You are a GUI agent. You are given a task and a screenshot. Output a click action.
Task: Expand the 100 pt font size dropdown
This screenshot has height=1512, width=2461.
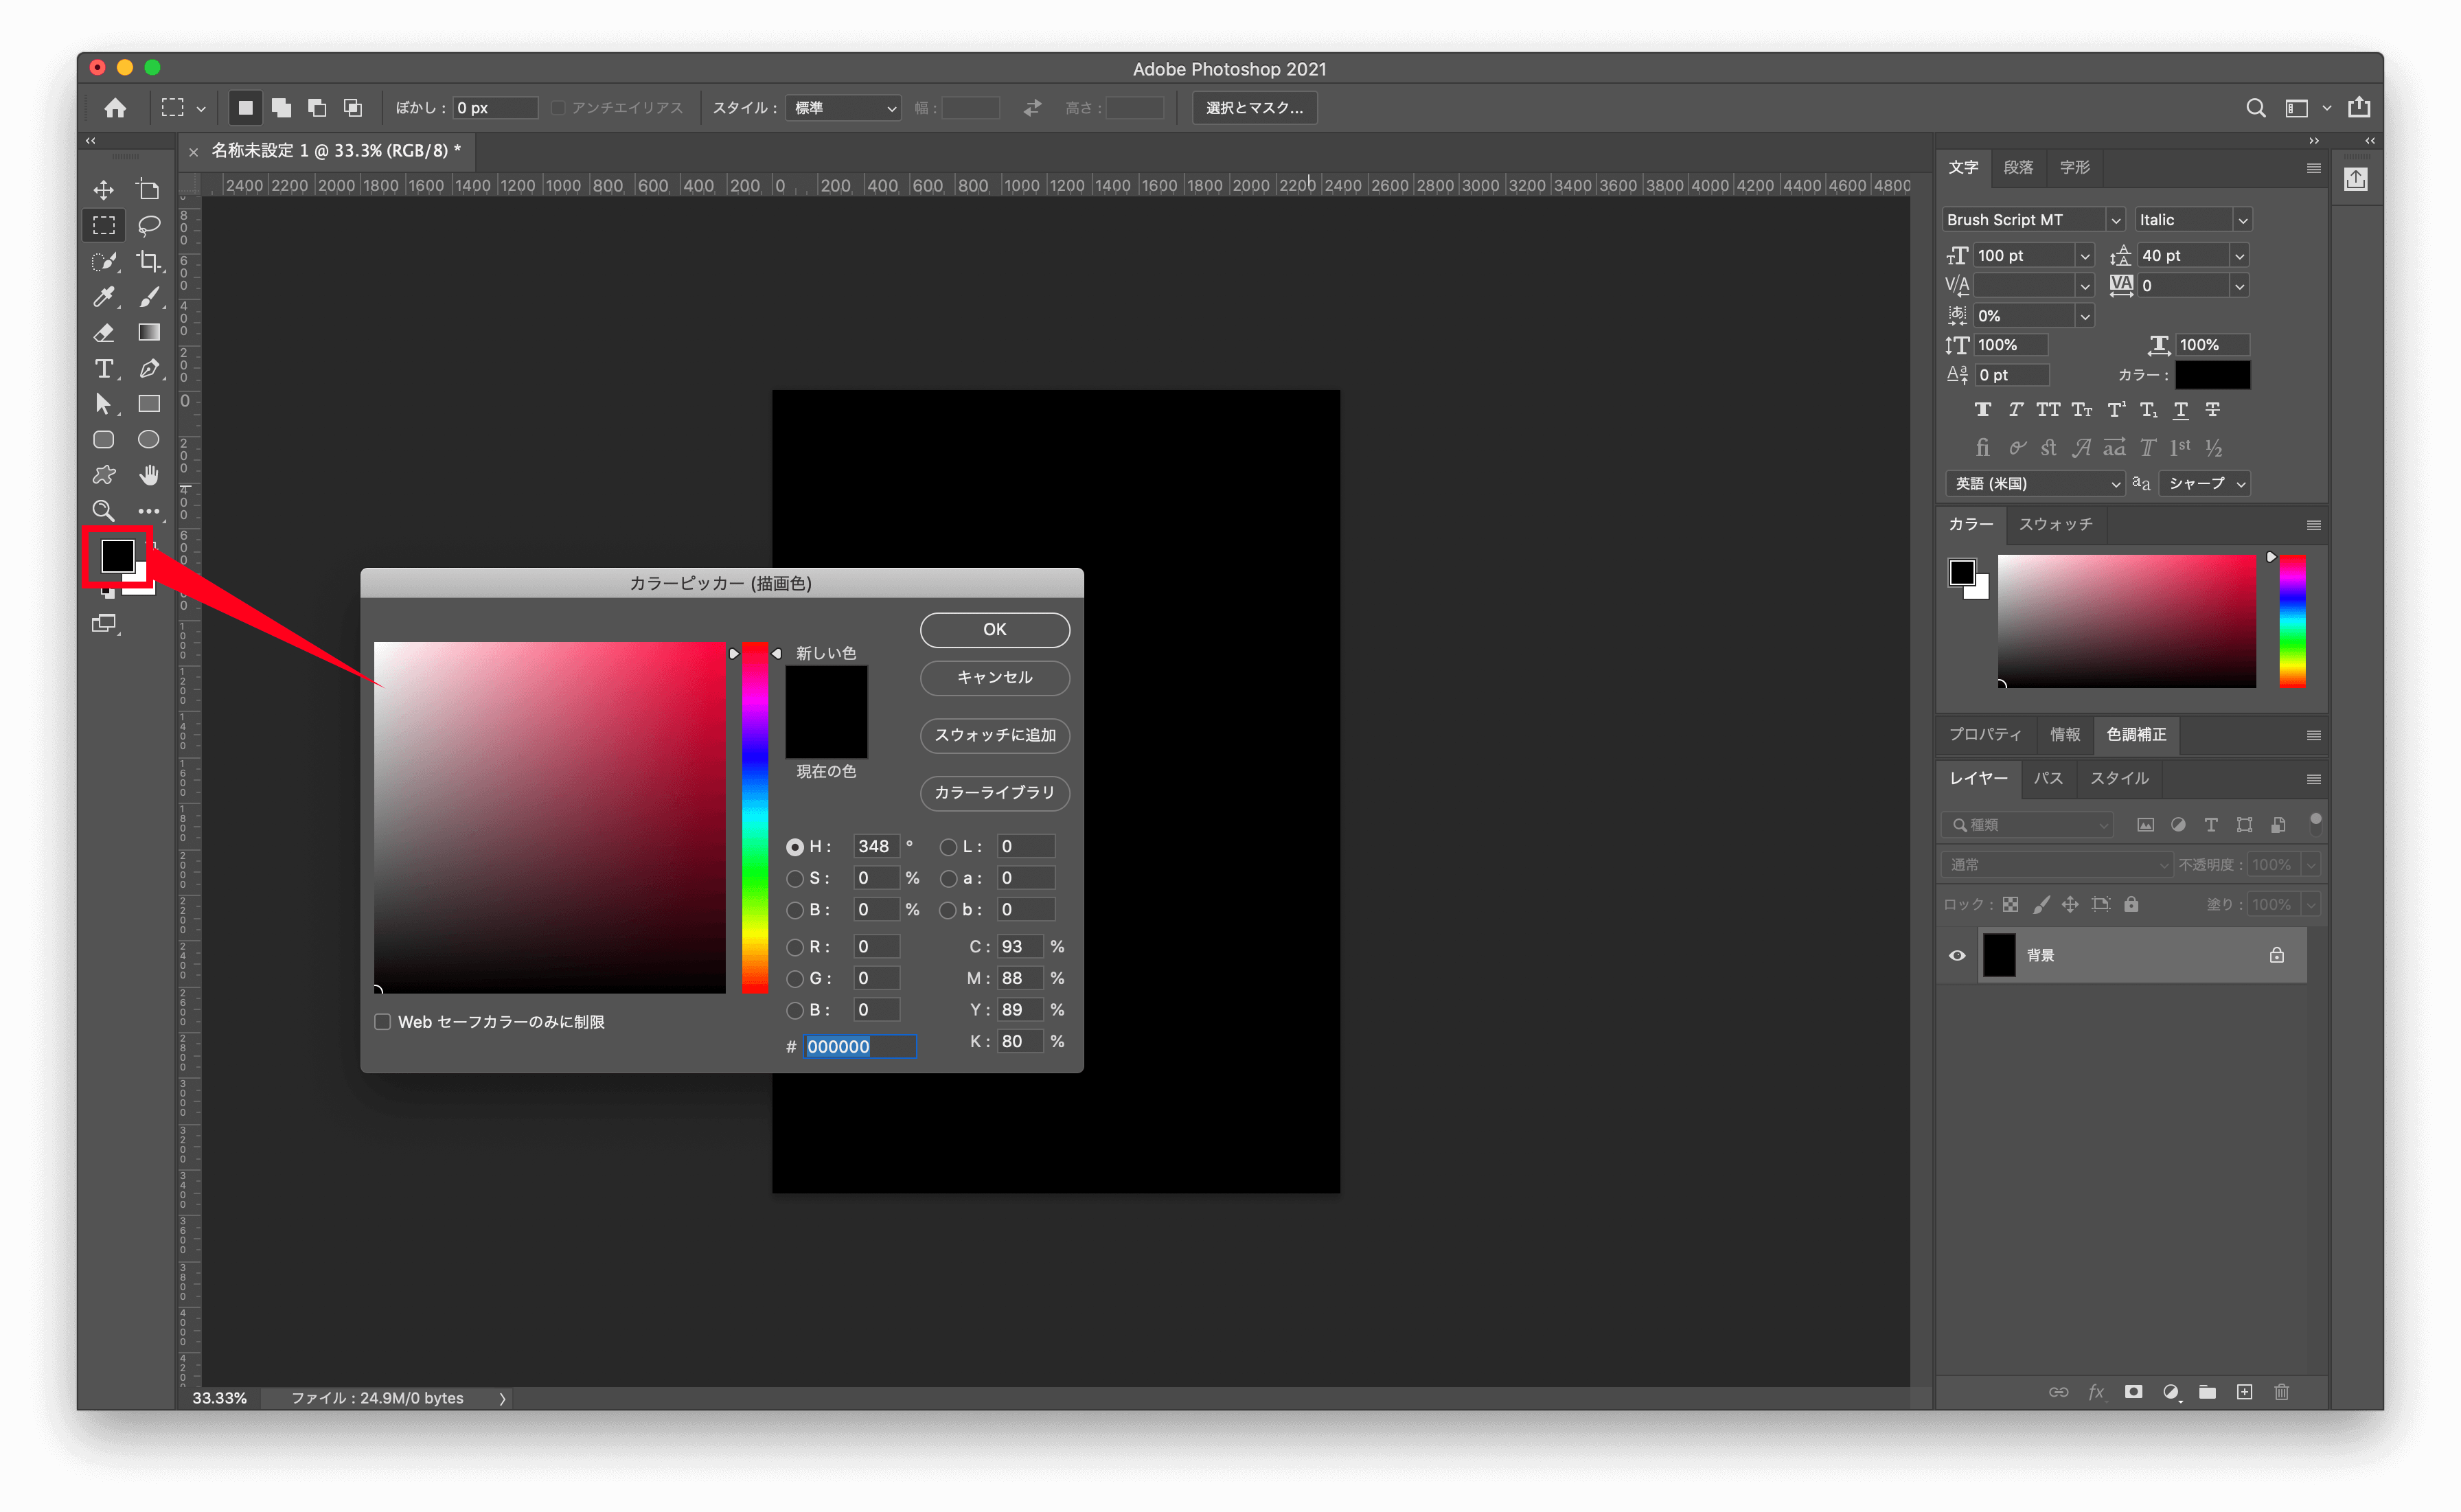2085,256
